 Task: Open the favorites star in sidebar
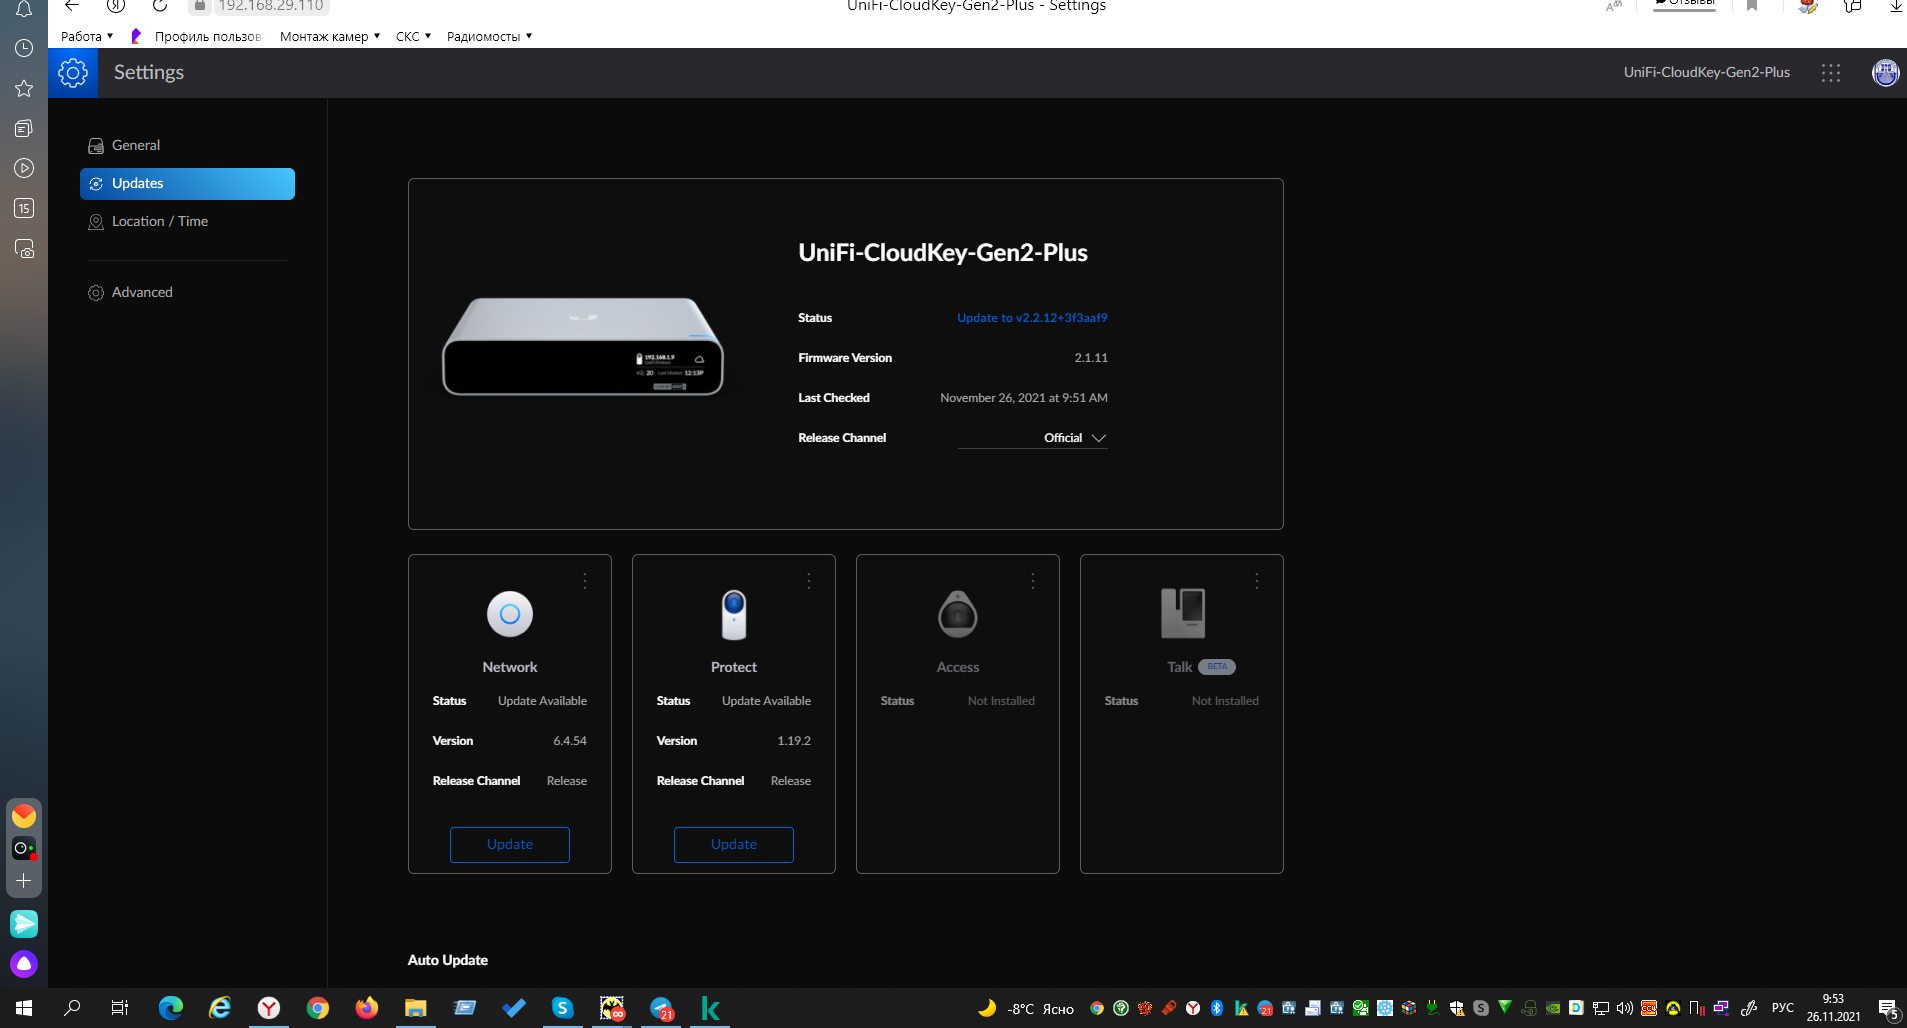(x=24, y=88)
